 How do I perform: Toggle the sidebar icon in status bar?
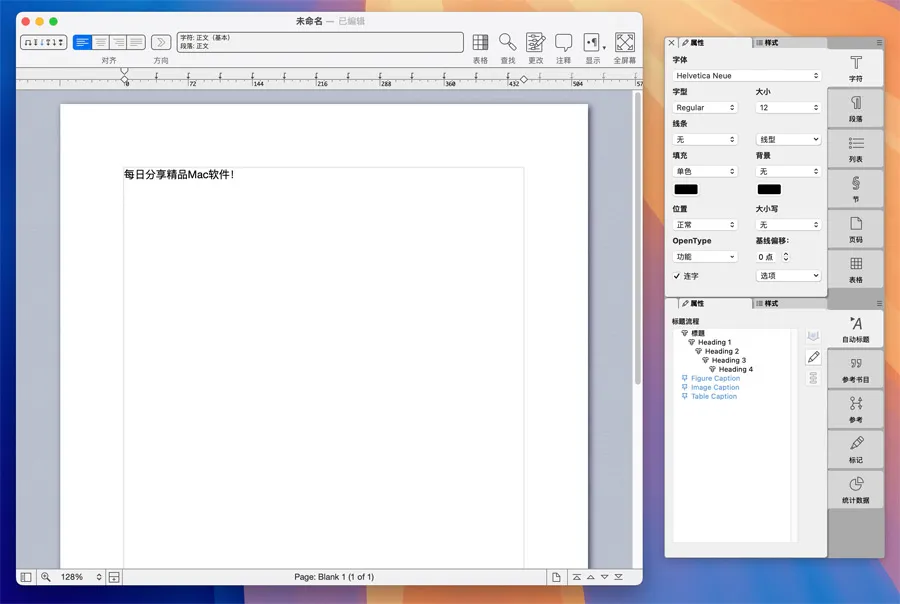coord(26,577)
